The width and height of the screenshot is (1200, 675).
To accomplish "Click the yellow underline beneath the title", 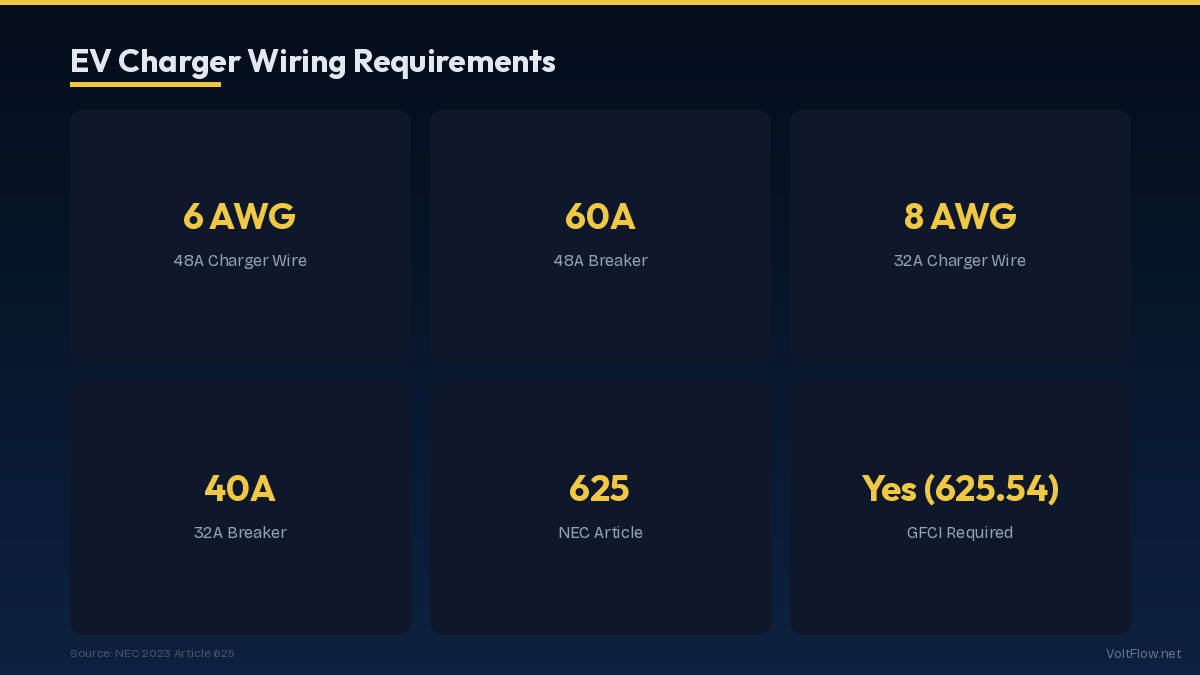I will point(145,85).
